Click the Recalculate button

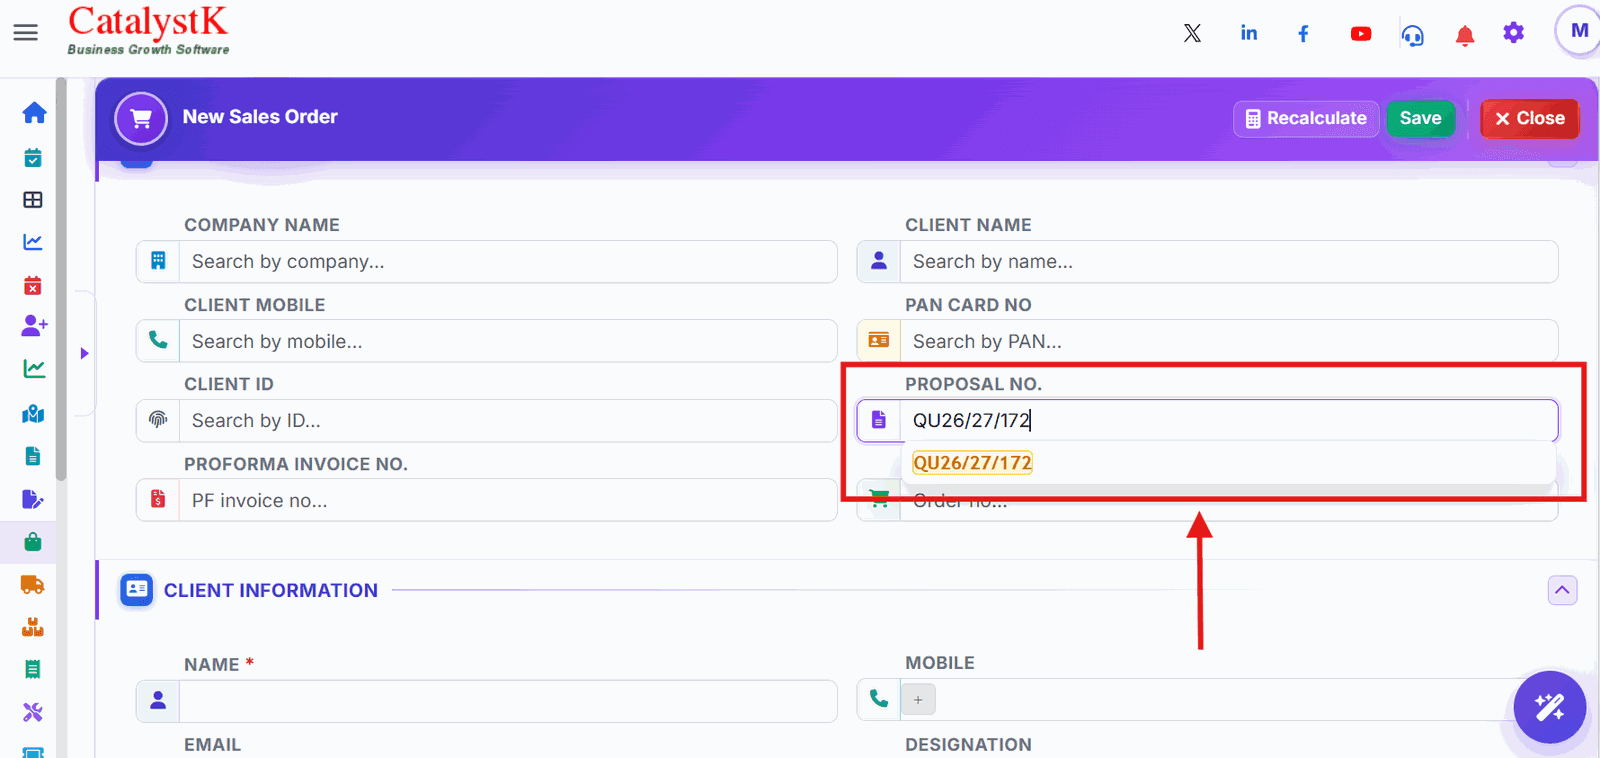1306,118
